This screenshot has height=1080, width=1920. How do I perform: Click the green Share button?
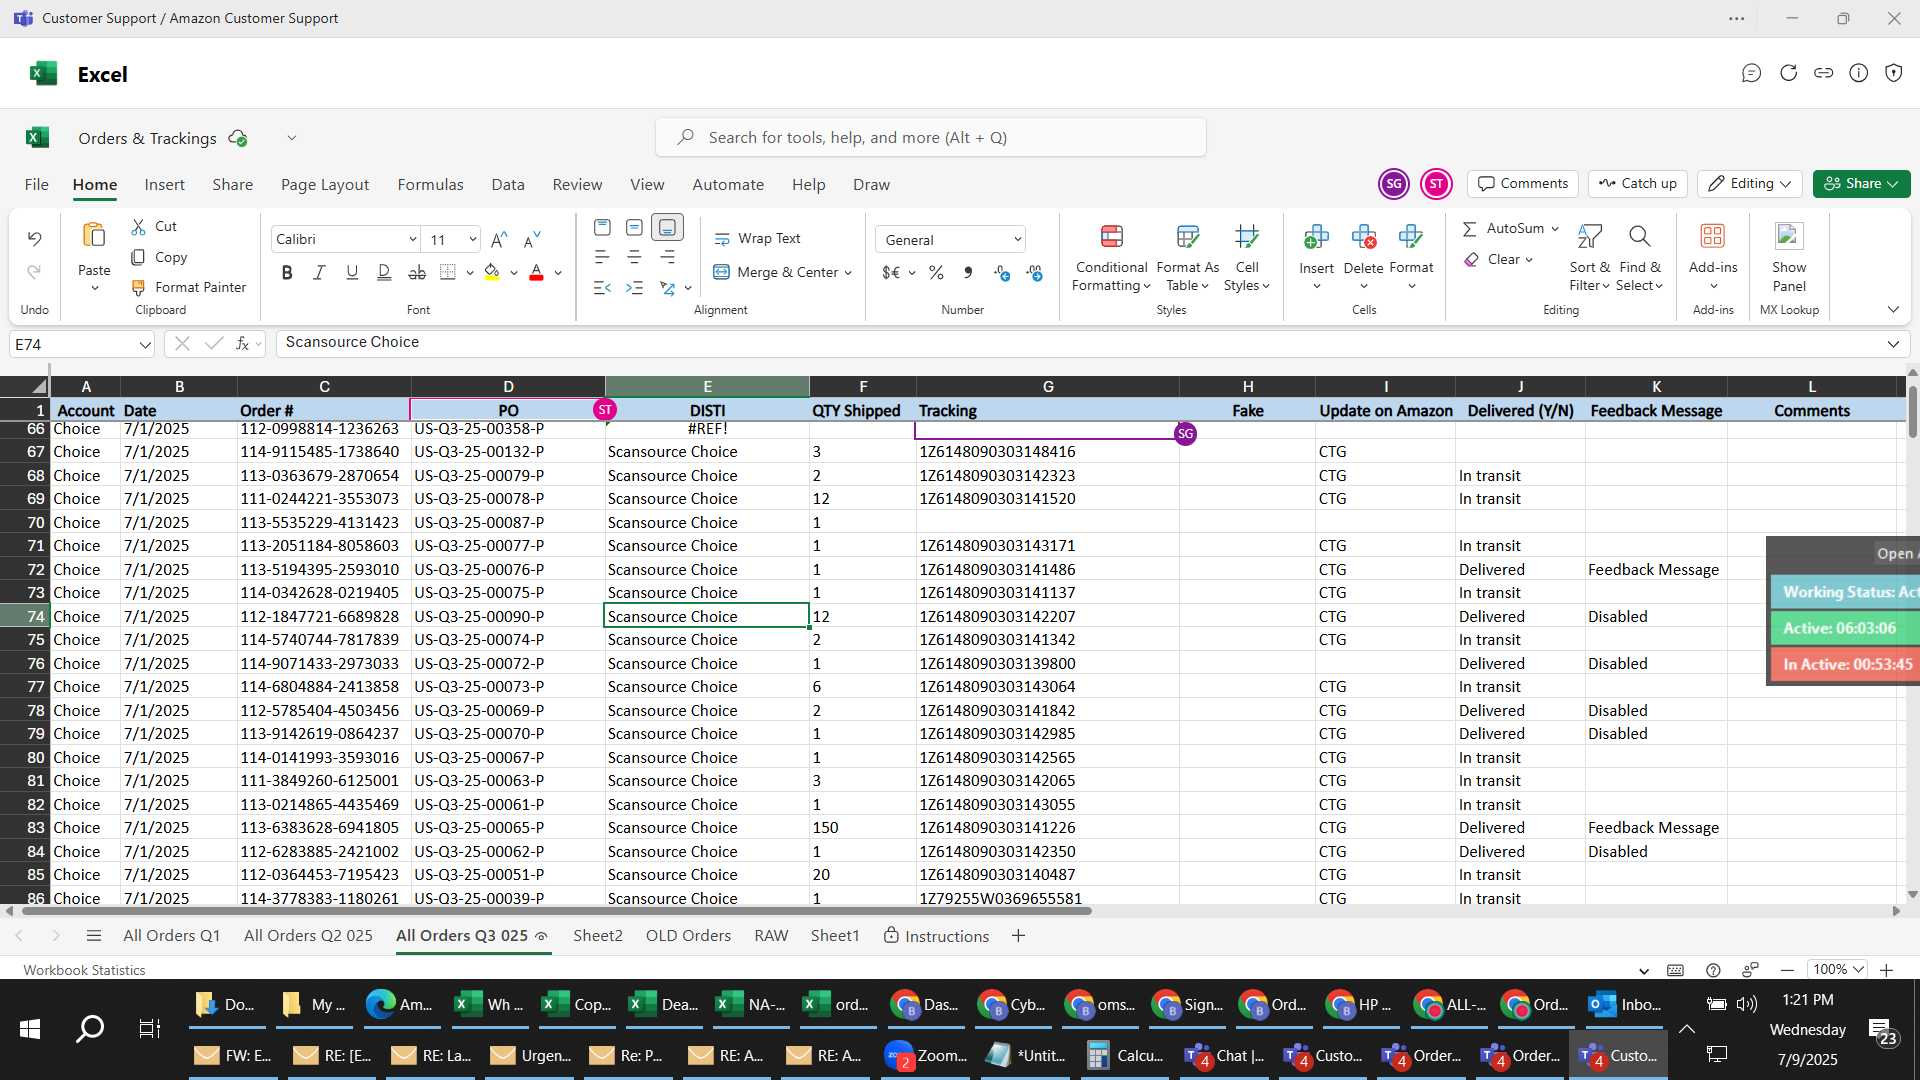[x=1861, y=184]
